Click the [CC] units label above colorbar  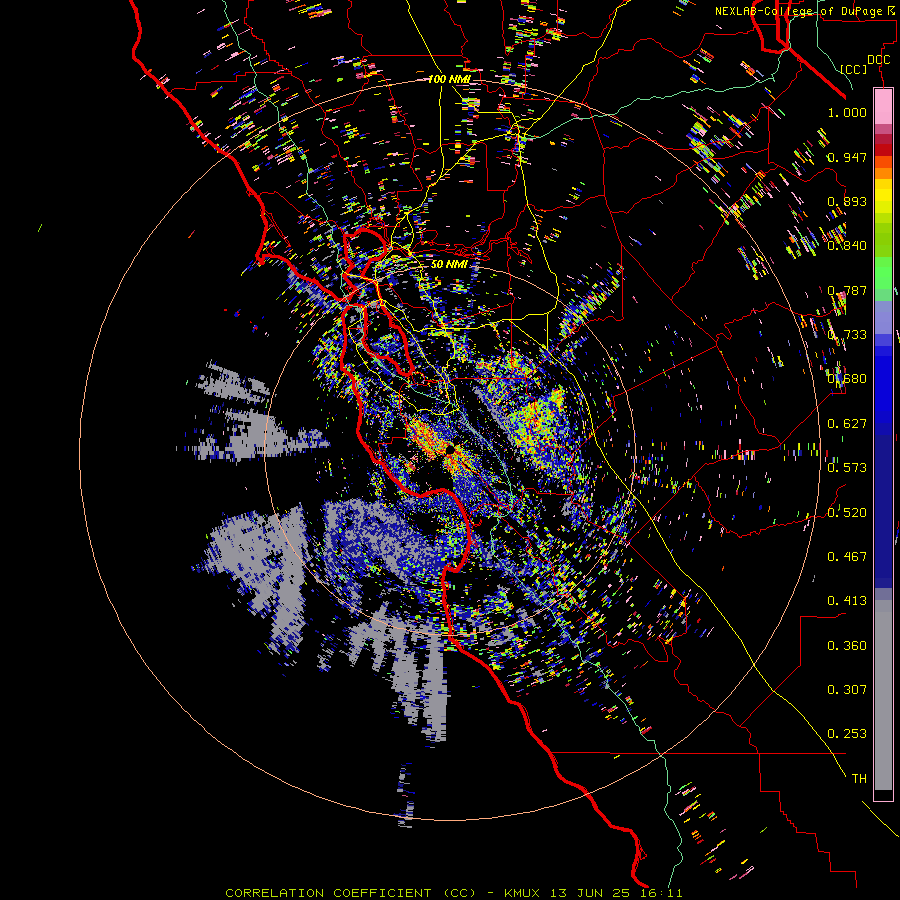(x=854, y=69)
